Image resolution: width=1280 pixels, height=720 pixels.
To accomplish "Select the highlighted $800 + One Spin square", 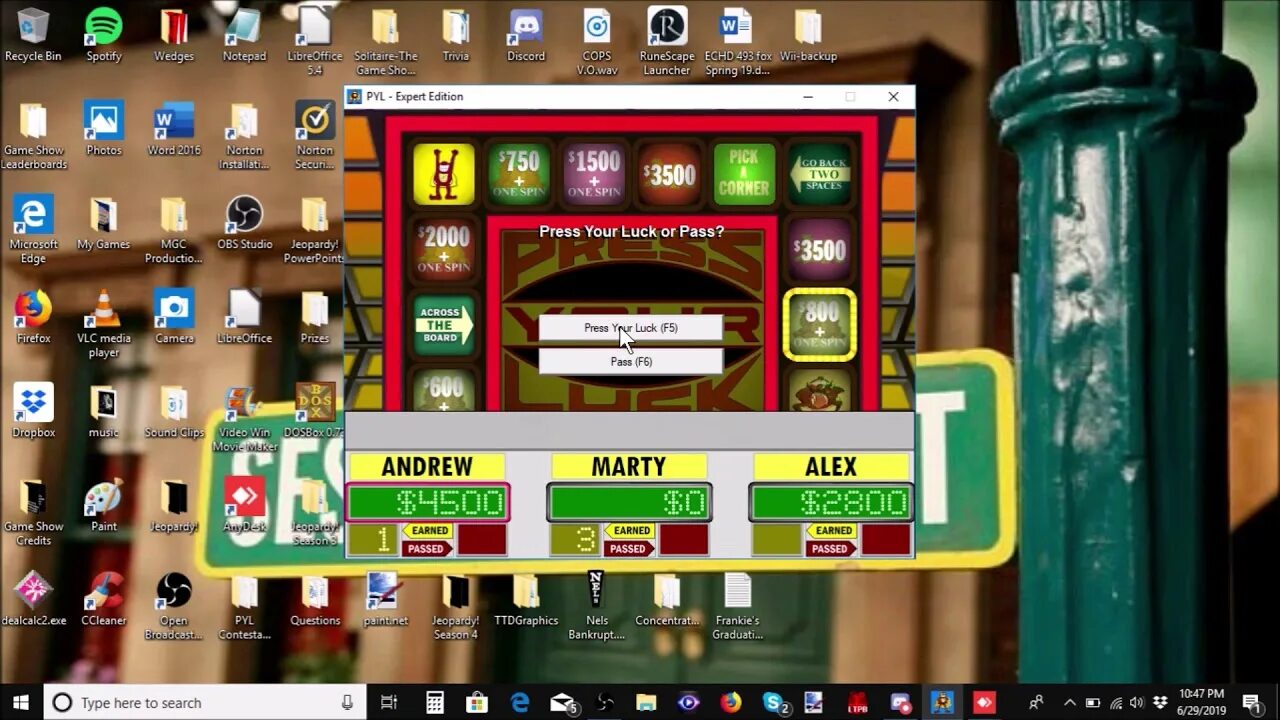I will 820,324.
